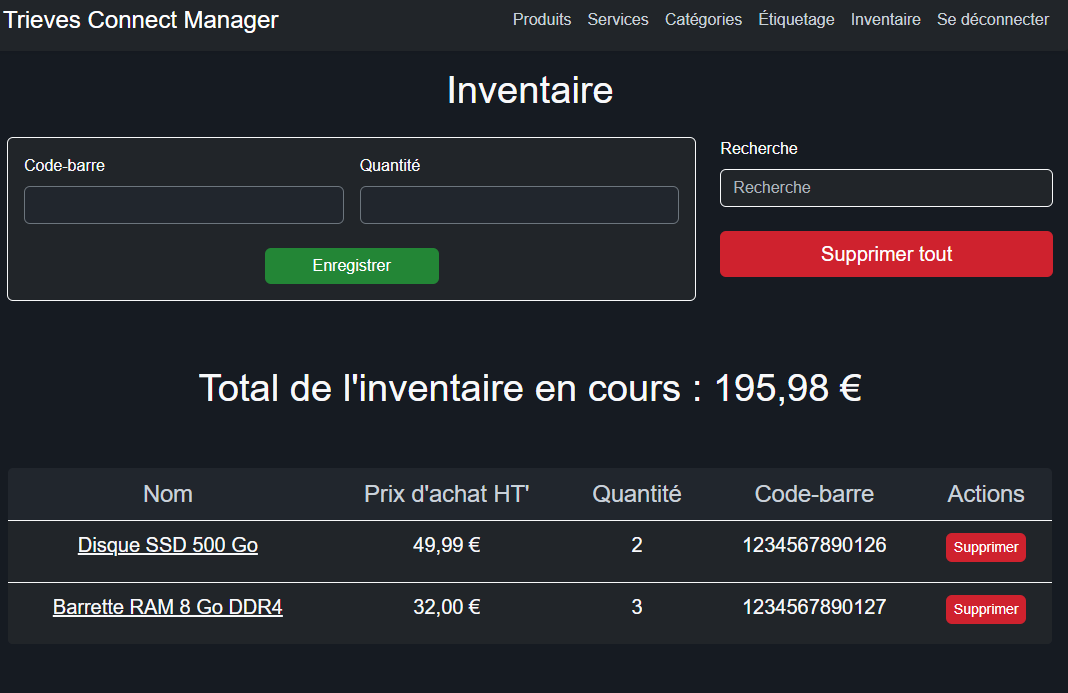Open Catégories in the top navigation
The height and width of the screenshot is (693, 1068).
703,20
